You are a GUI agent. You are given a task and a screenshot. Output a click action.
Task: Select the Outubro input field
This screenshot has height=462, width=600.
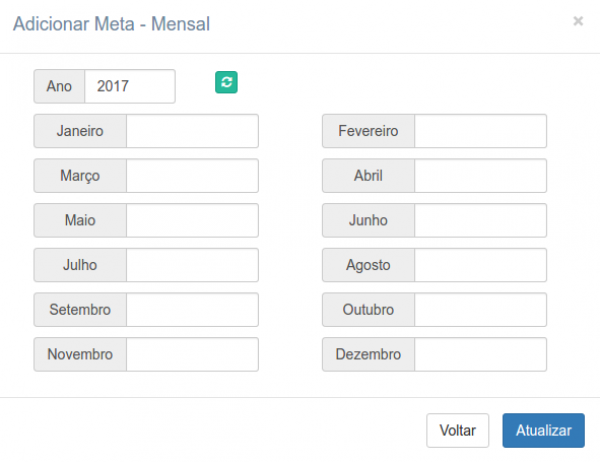[x=480, y=310]
